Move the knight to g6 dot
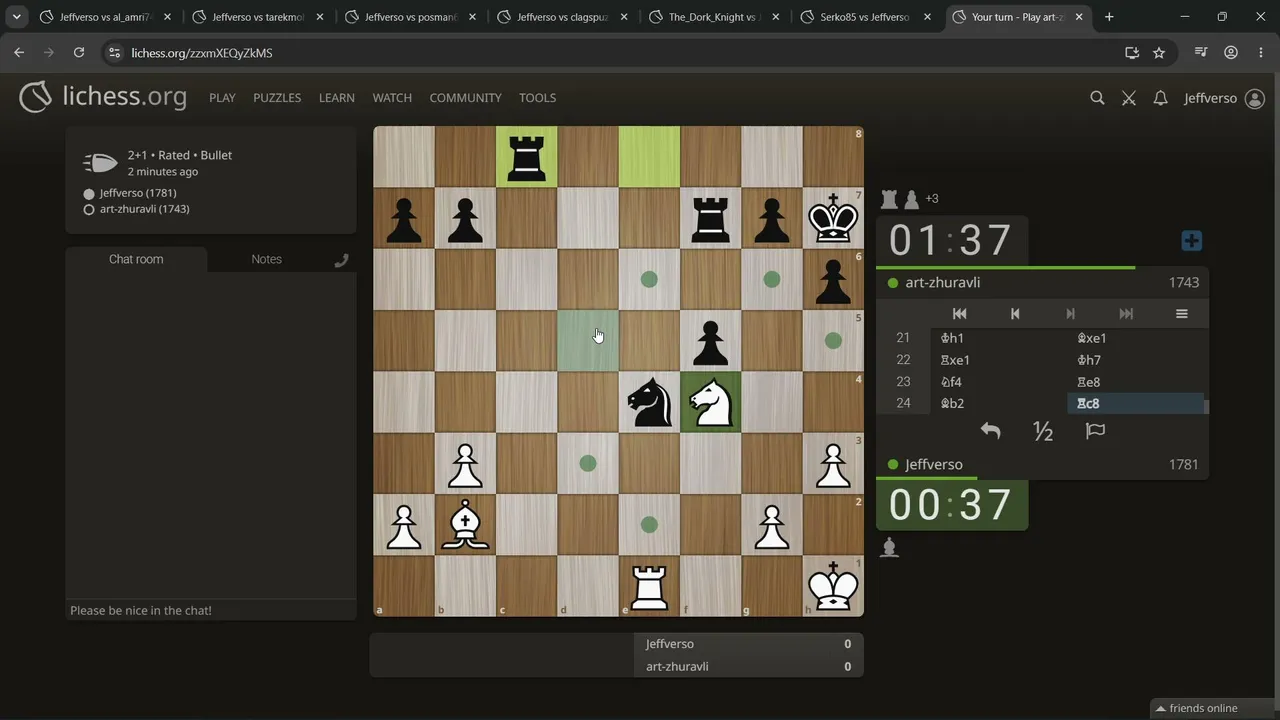Screen dimensions: 1280x720 (772, 280)
